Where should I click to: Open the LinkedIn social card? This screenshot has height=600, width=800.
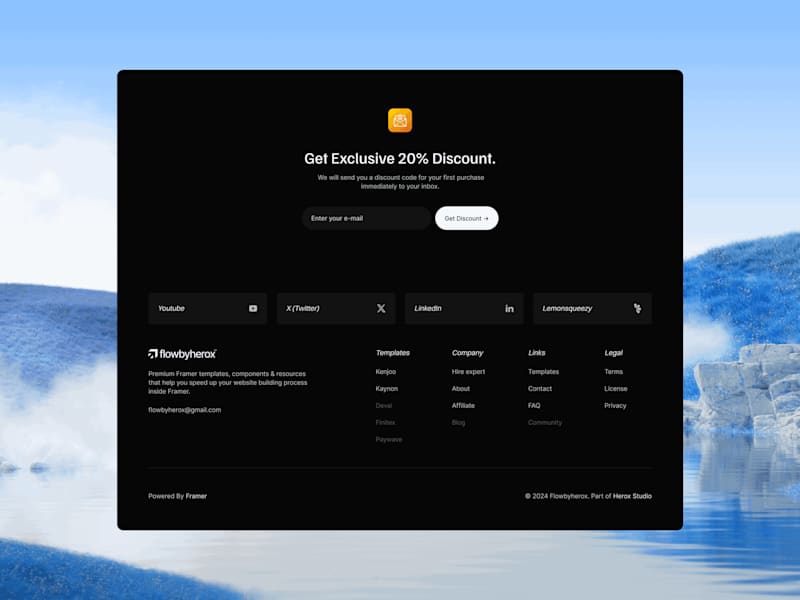464,308
